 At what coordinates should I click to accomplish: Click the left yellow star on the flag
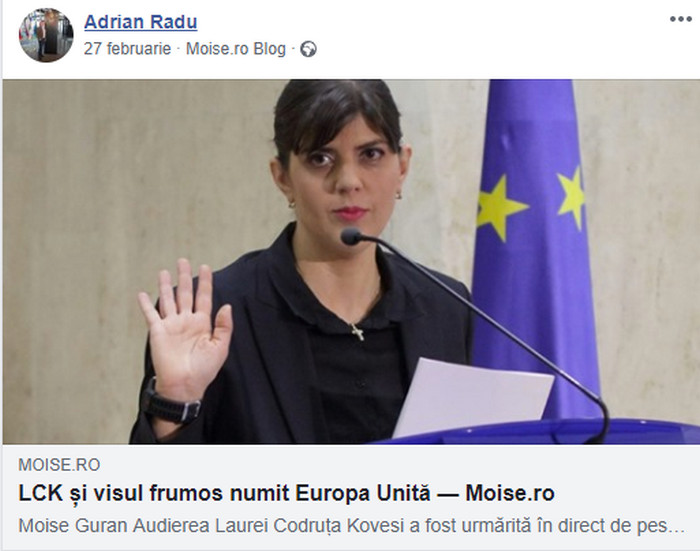coord(500,208)
